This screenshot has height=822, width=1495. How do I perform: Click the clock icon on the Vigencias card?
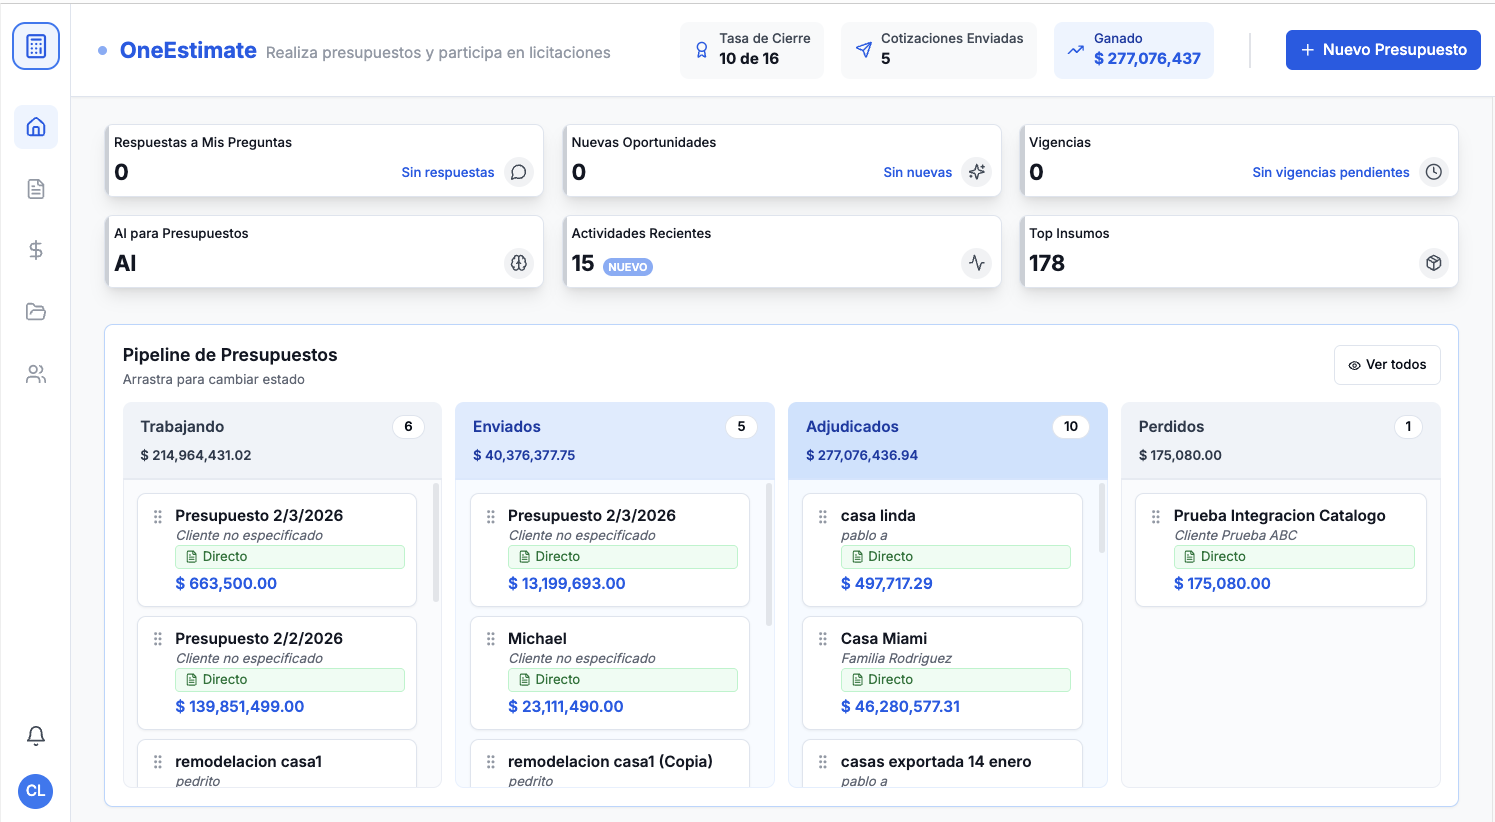coord(1433,172)
